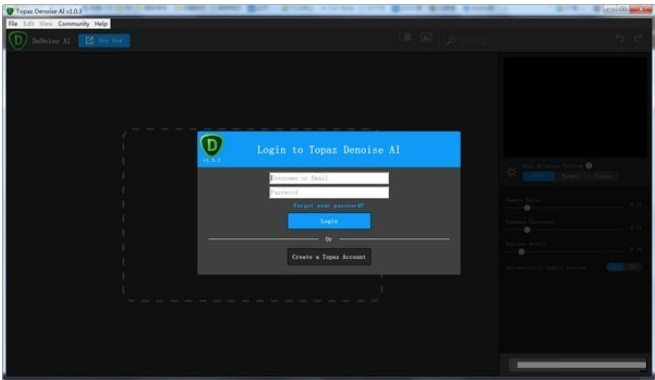Click the blue Login button
Viewport: 655px width, 380px height.
tap(329, 221)
